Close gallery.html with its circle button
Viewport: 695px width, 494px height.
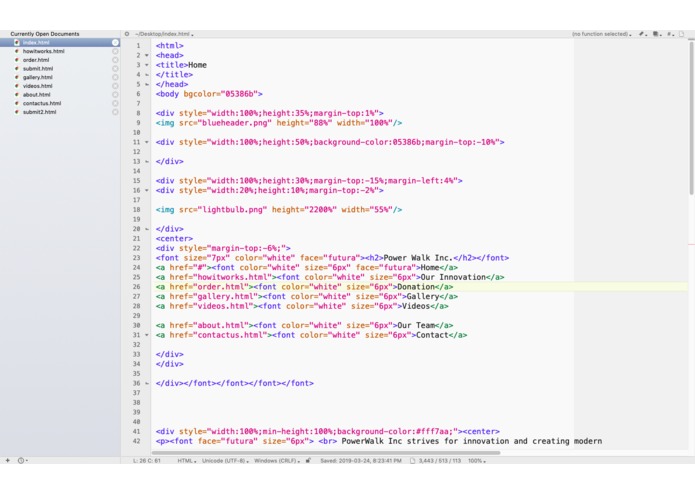115,77
